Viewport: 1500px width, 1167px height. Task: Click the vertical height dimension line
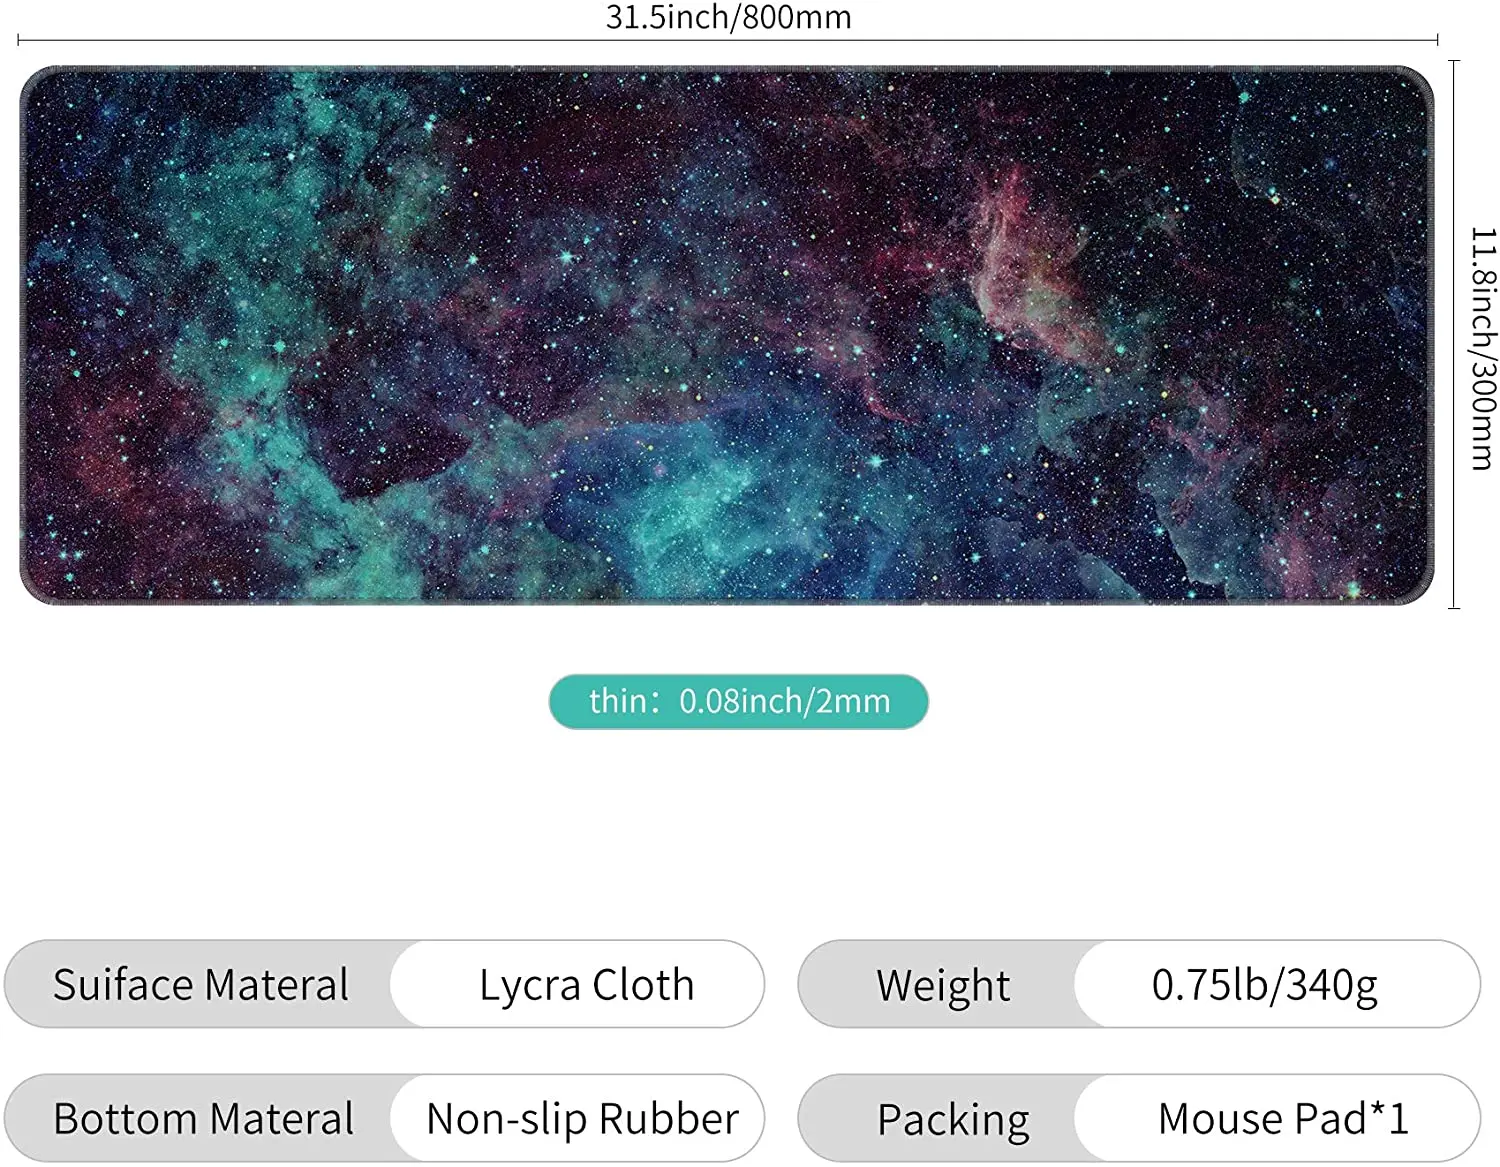click(1454, 334)
